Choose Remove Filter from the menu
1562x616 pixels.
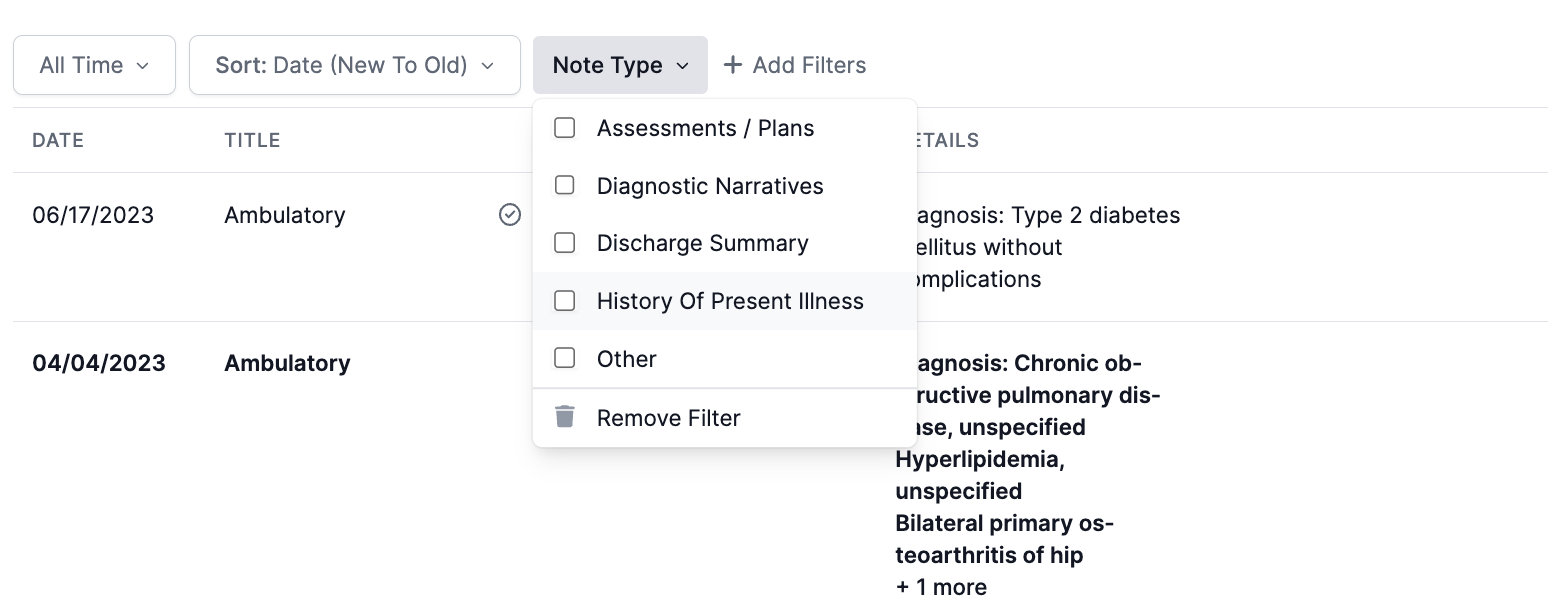click(x=668, y=418)
